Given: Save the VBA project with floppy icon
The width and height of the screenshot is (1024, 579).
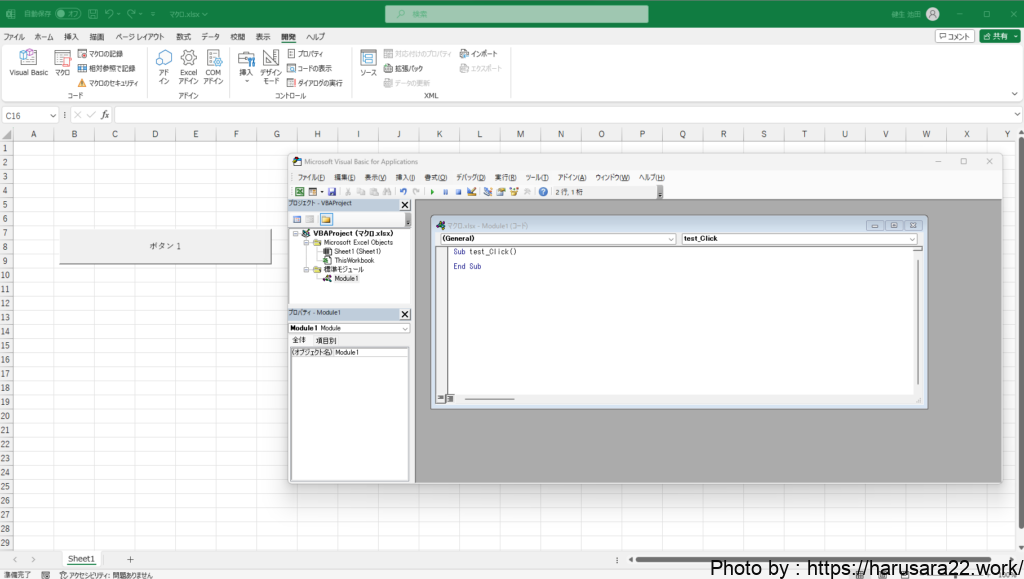Looking at the screenshot, I should 332,192.
